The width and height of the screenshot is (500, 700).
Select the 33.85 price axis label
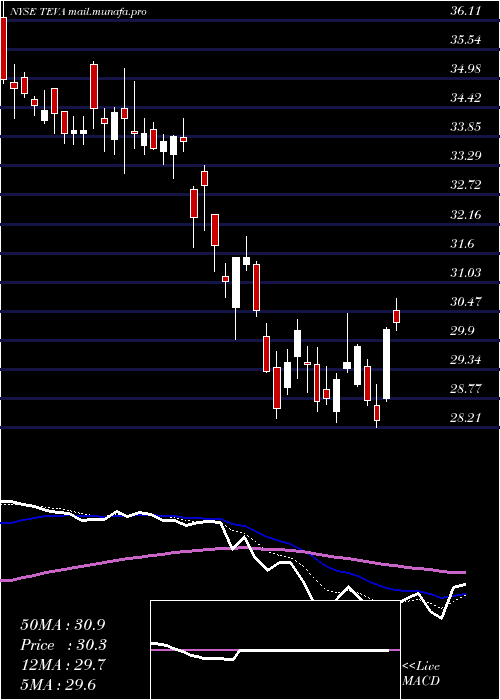(x=466, y=127)
